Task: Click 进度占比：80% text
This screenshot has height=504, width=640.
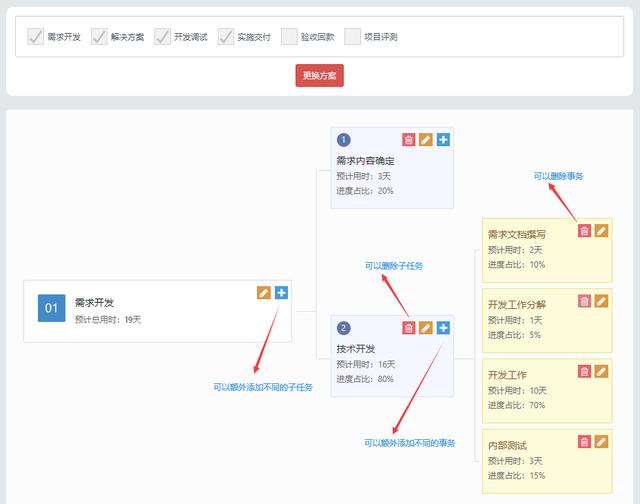Action: click(x=365, y=379)
